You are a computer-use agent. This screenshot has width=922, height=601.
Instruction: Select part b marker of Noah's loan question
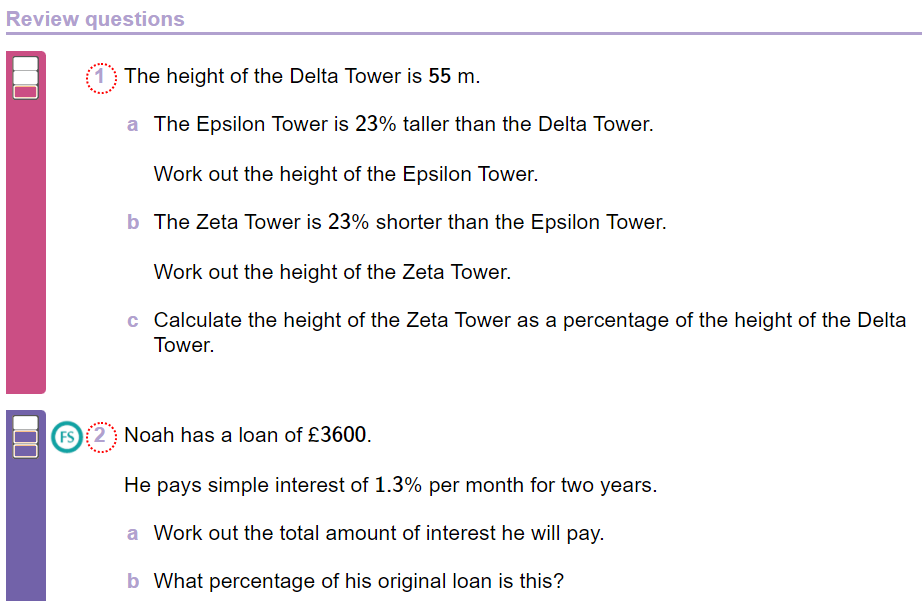click(x=133, y=581)
